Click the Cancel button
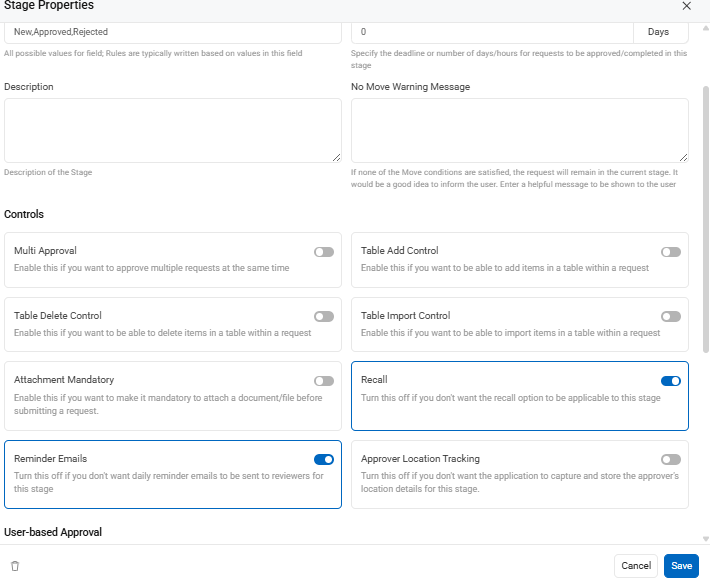Screen dimensions: 710x585 (636, 566)
